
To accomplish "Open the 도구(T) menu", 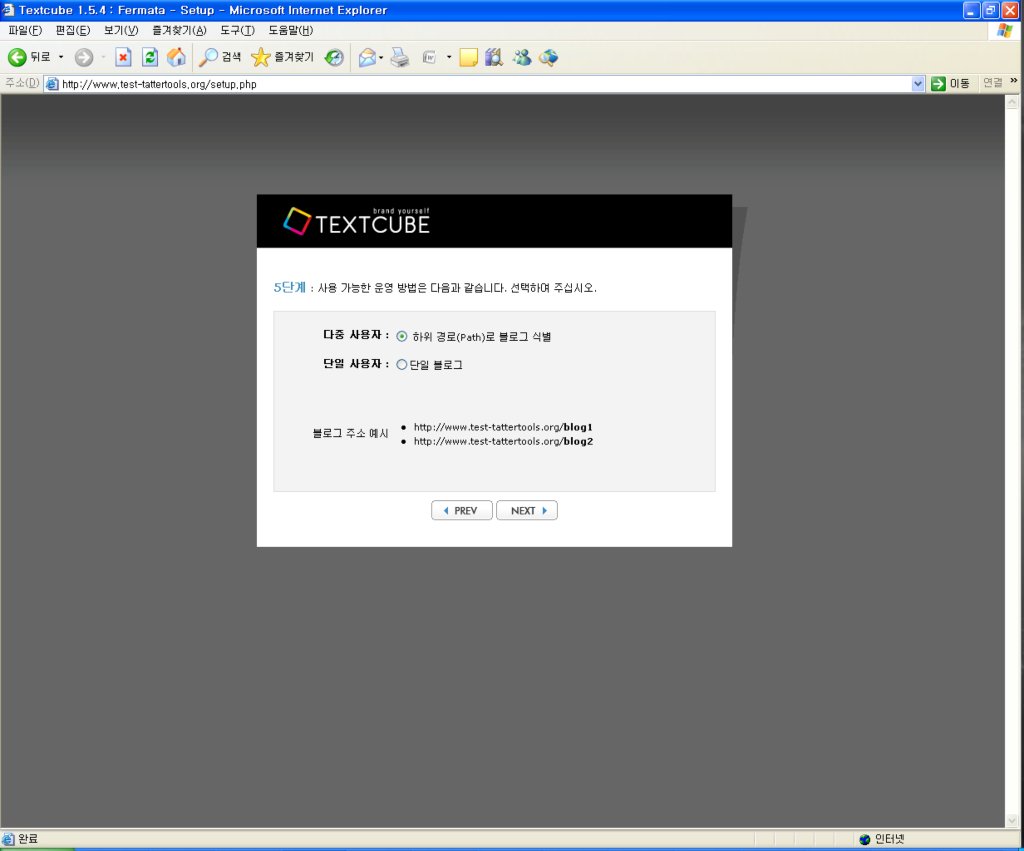I will point(237,30).
